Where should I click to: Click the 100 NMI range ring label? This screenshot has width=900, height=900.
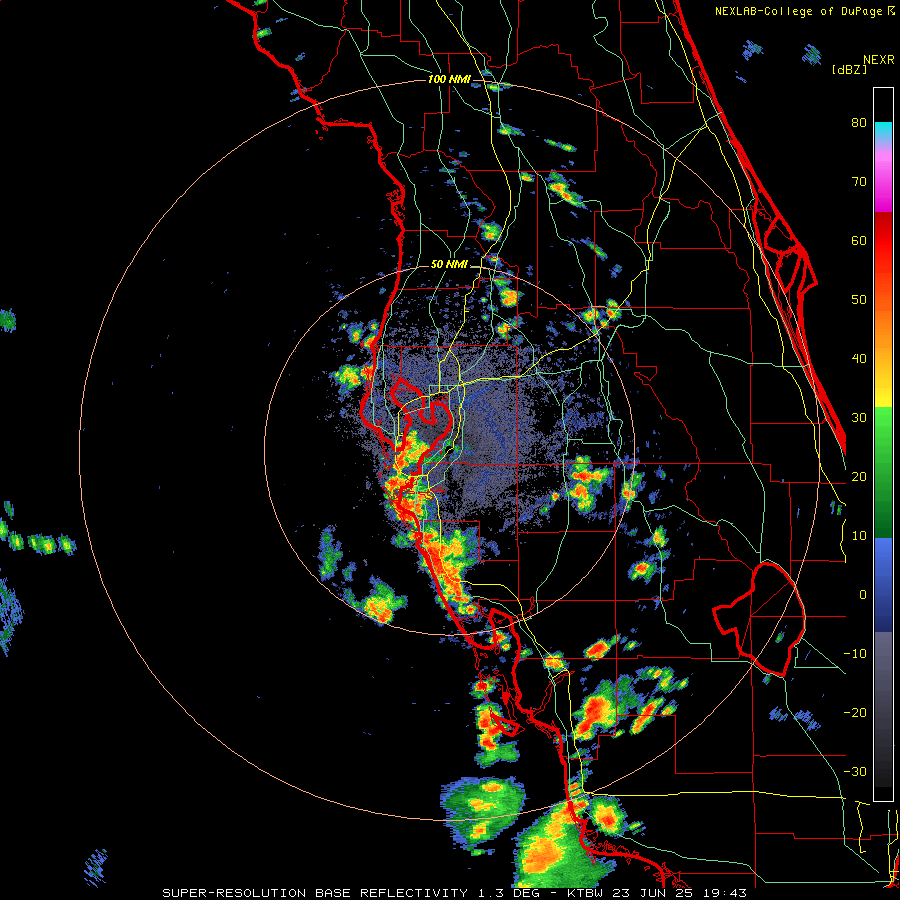point(449,79)
